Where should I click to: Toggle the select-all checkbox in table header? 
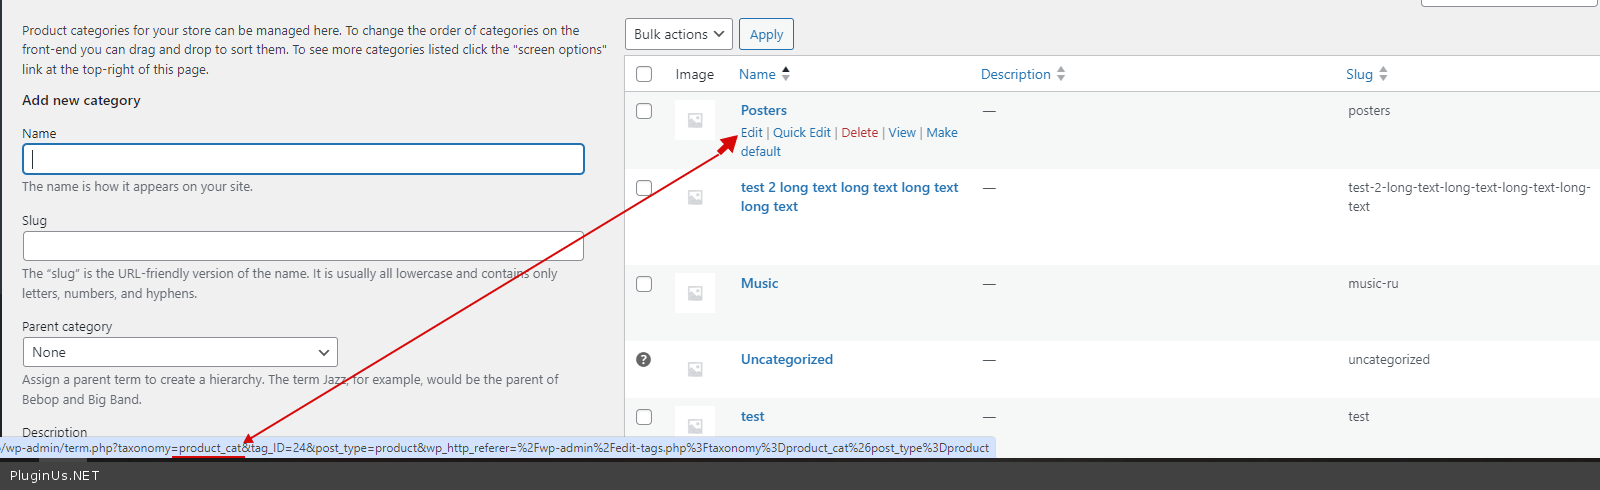(x=644, y=74)
